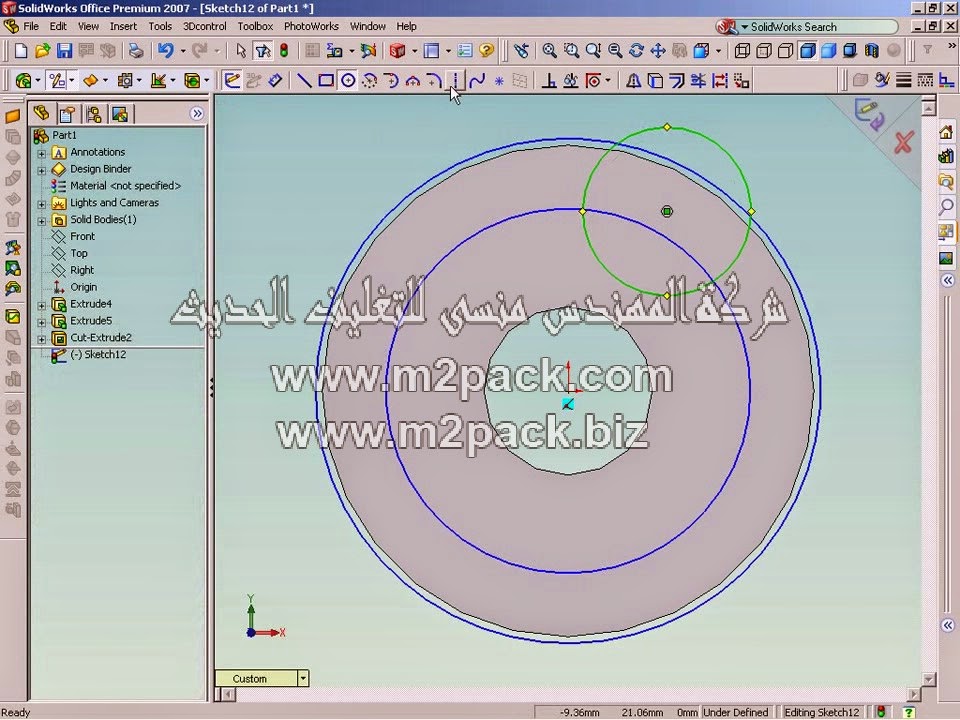
Task: Expand the Extrude4 feature
Action: click(x=41, y=305)
